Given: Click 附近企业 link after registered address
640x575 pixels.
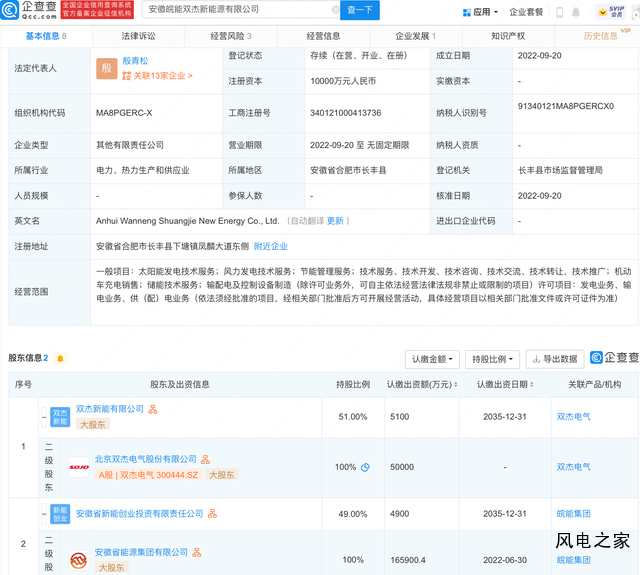Looking at the screenshot, I should [x=271, y=246].
